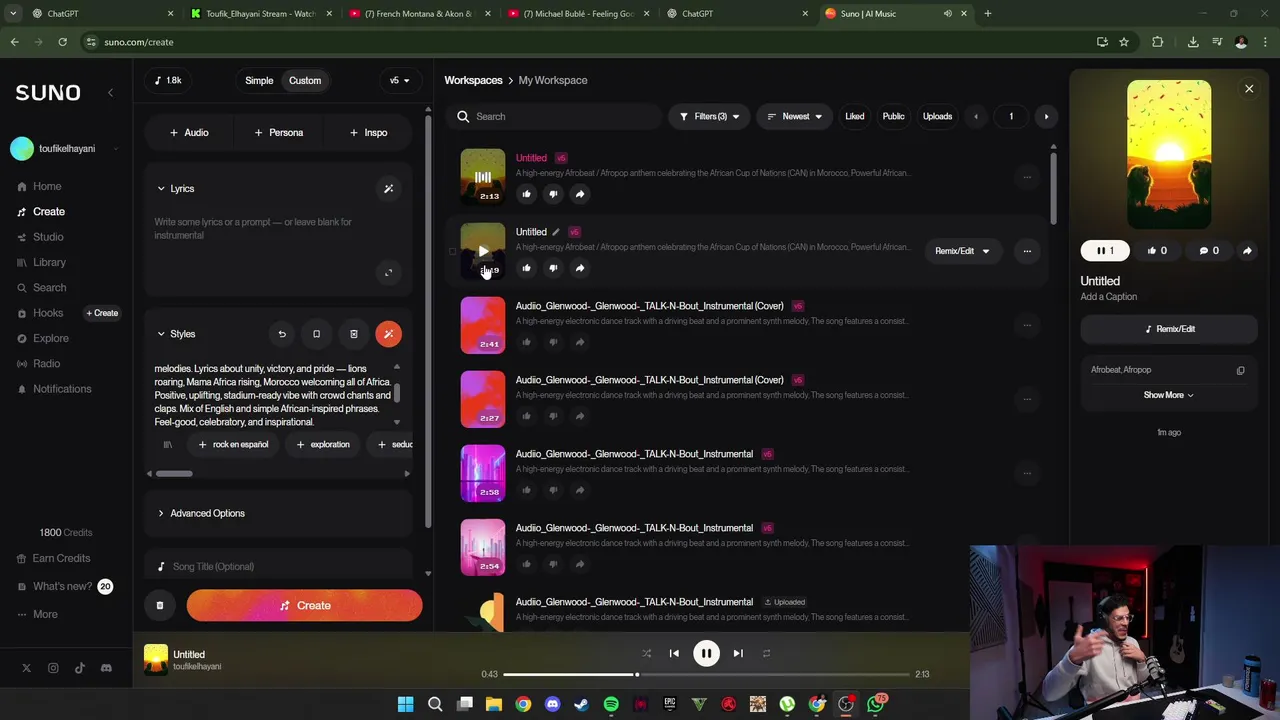Viewport: 1280px width, 720px height.
Task: Click the orange magic wand Styles icon
Action: coord(389,334)
